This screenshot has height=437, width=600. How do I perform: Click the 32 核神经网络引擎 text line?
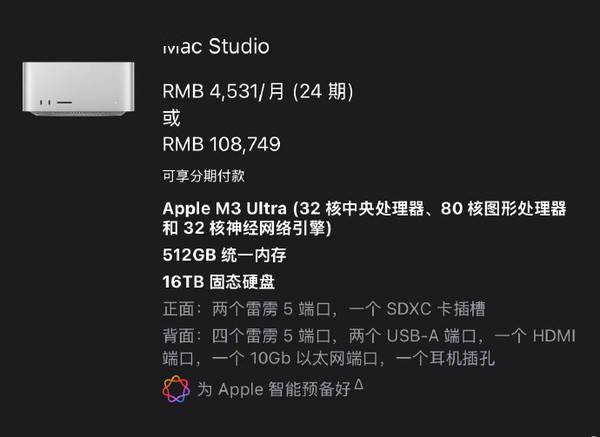coord(247,228)
